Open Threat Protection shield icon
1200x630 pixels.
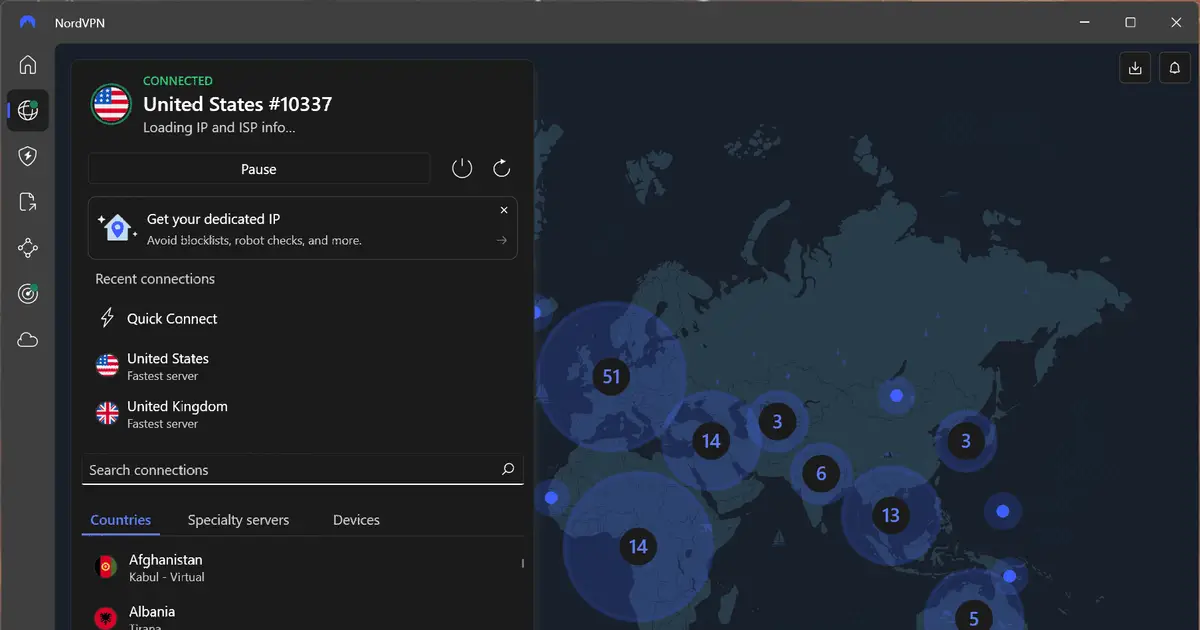[x=28, y=156]
